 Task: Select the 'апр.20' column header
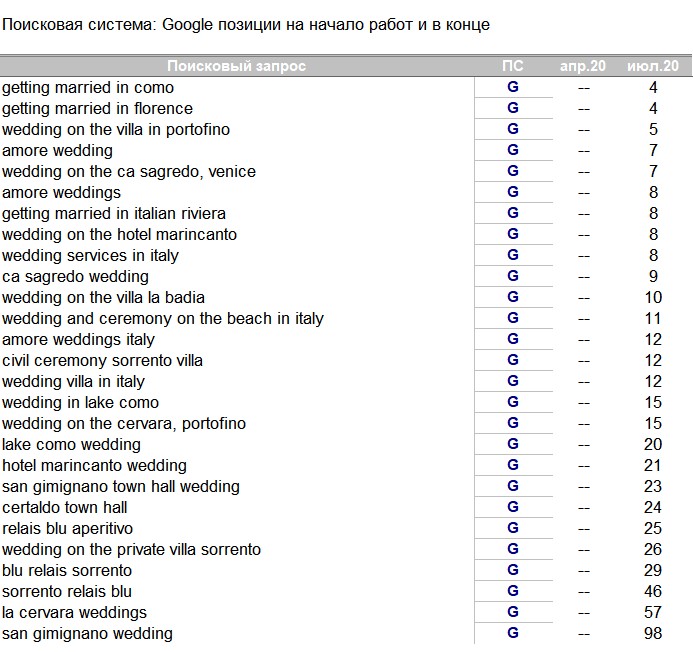point(583,66)
